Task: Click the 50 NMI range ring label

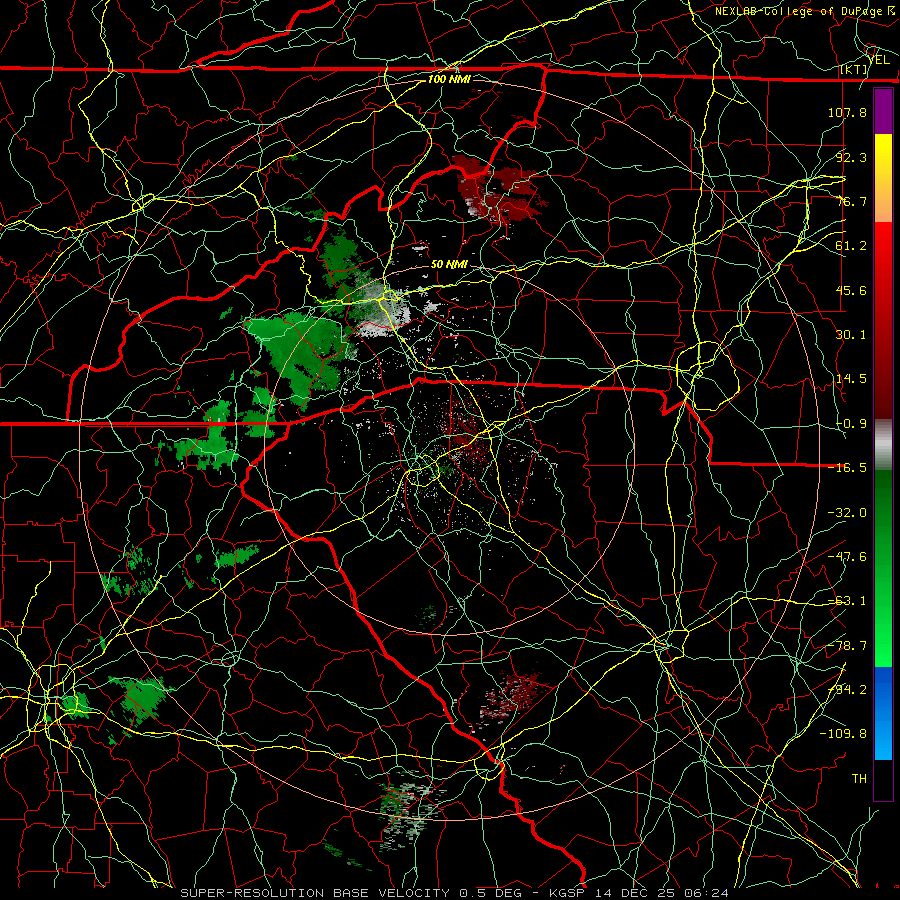Action: pos(449,265)
